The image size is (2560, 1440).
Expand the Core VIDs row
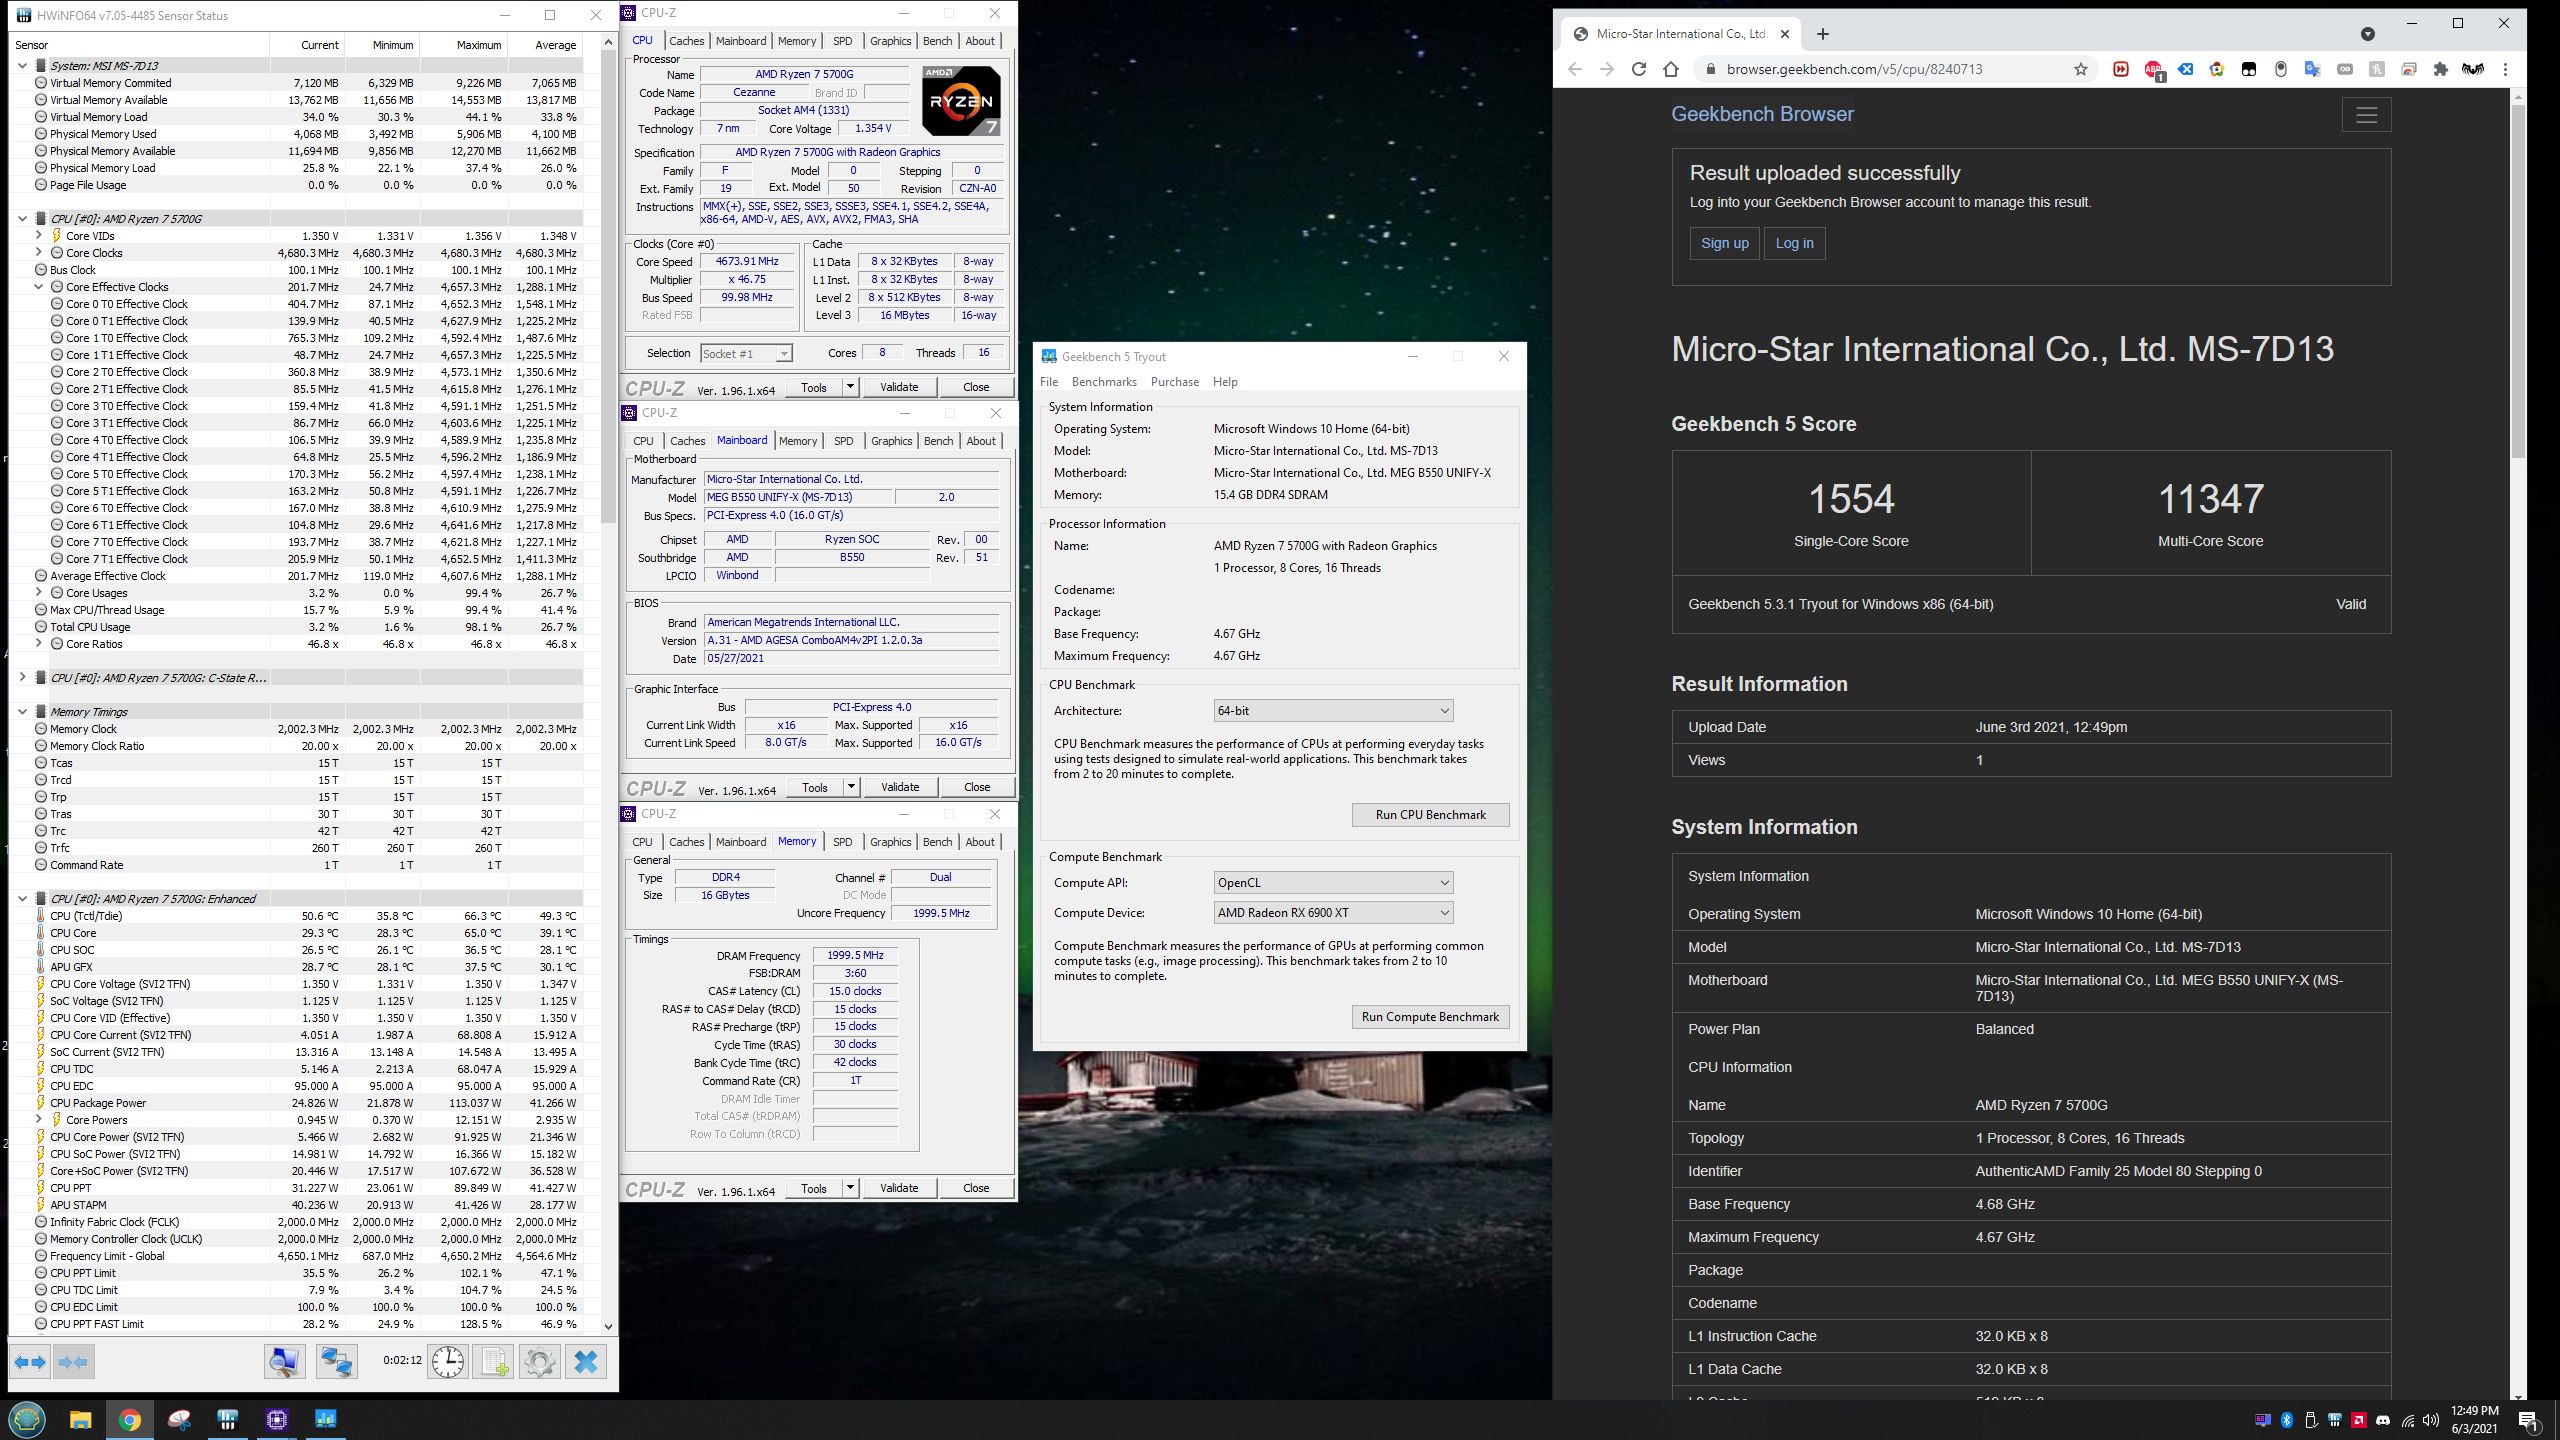pyautogui.click(x=39, y=236)
